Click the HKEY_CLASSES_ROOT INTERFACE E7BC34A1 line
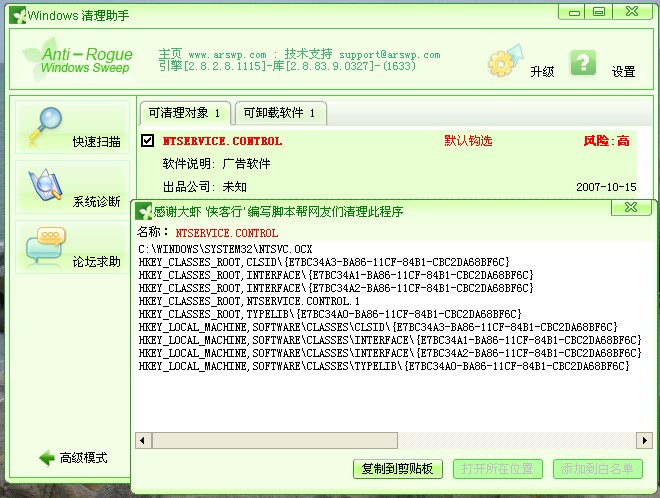This screenshot has height=498, width=660. (x=336, y=275)
